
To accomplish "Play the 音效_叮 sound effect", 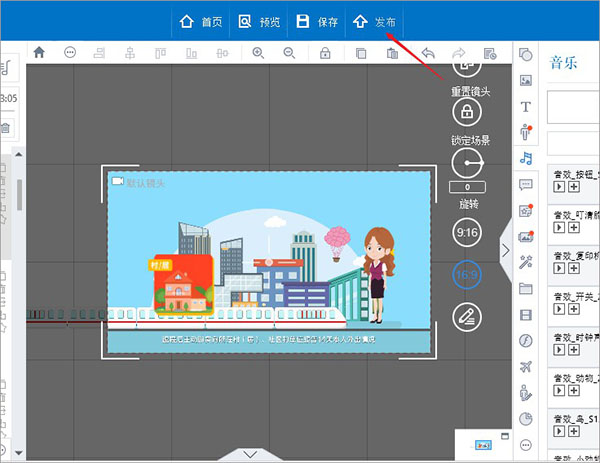I will (x=559, y=228).
